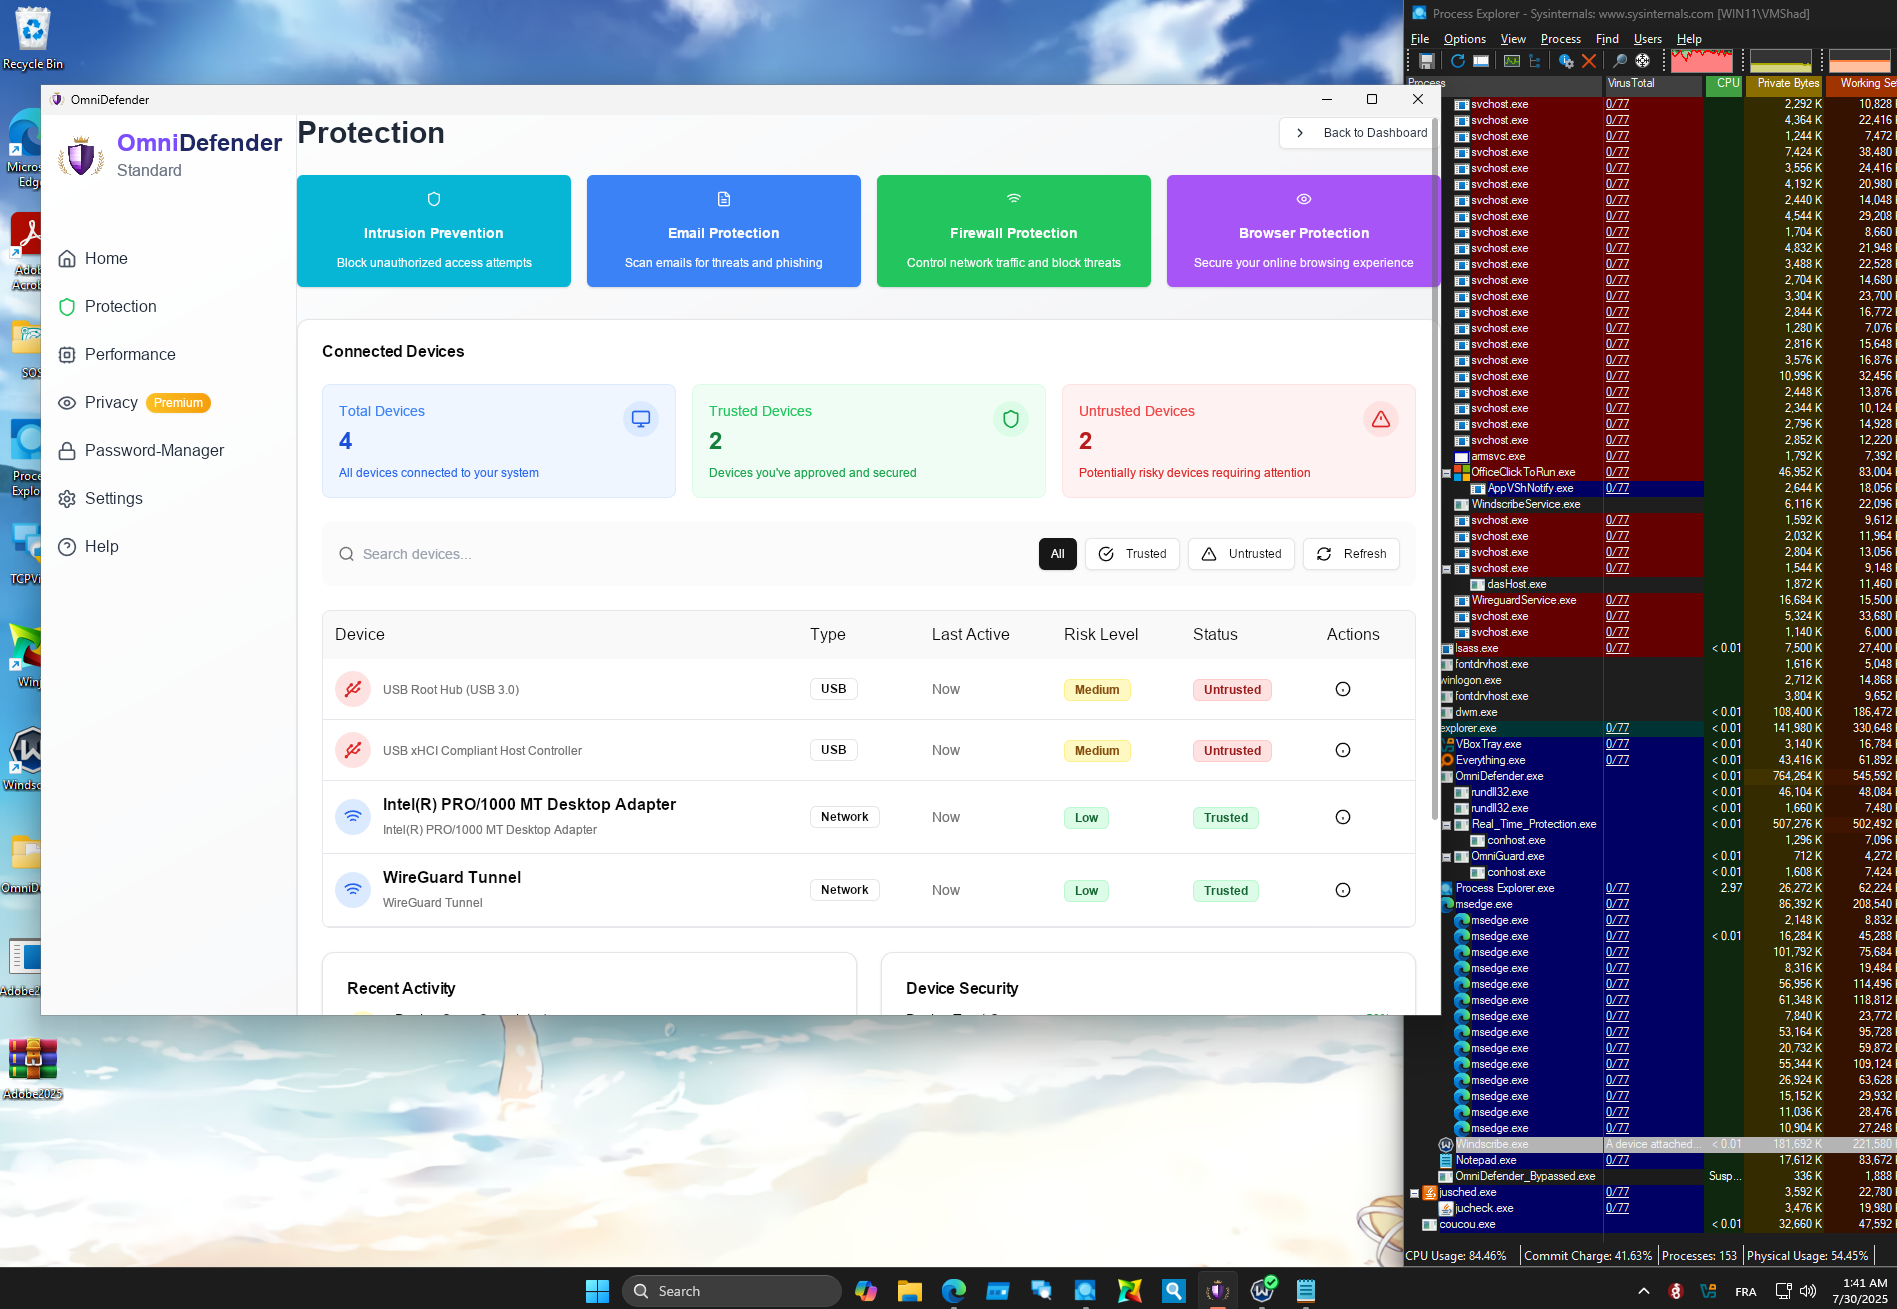The image size is (1897, 1309).
Task: Open the Privacy premium section
Action: pyautogui.click(x=134, y=402)
